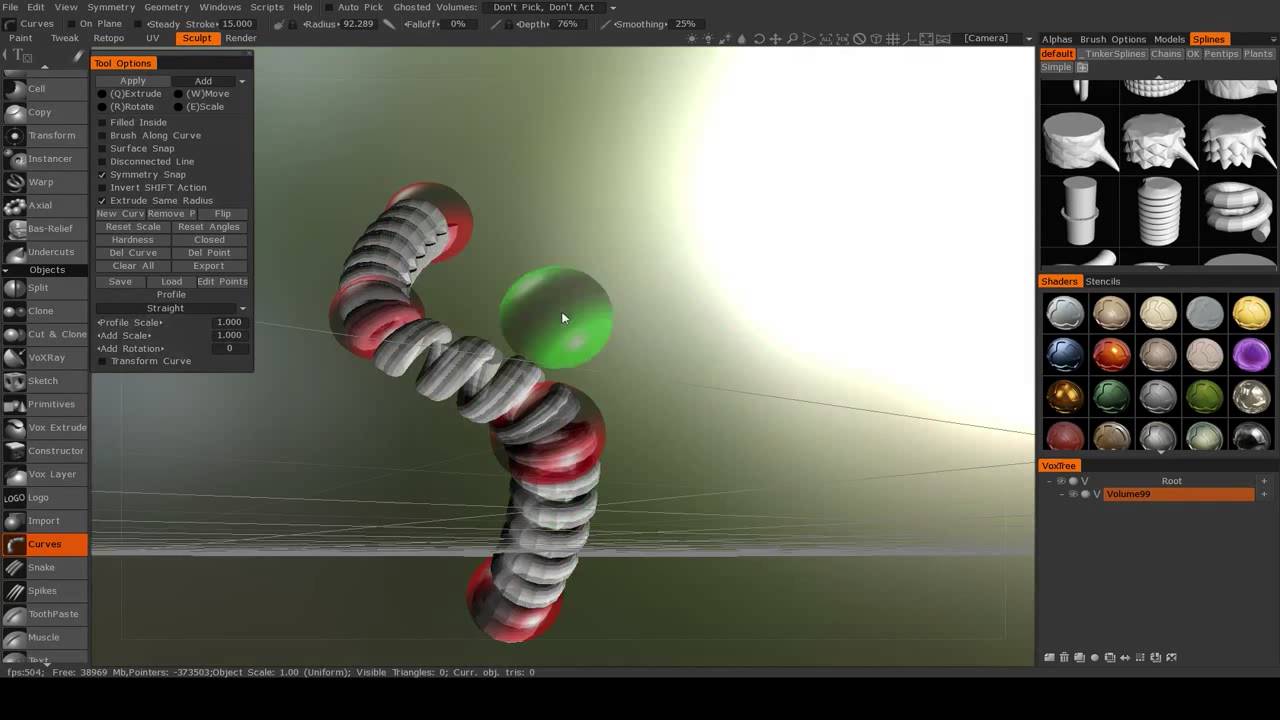The image size is (1280, 720).
Task: Activate the Clone tool
Action: tap(44, 311)
